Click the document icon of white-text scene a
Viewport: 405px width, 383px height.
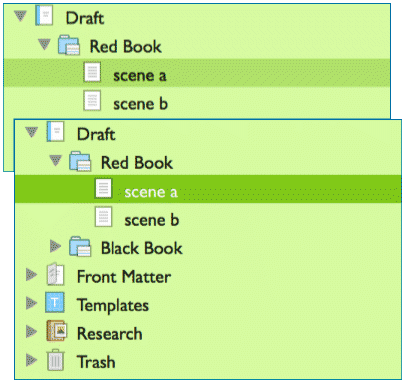[103, 188]
